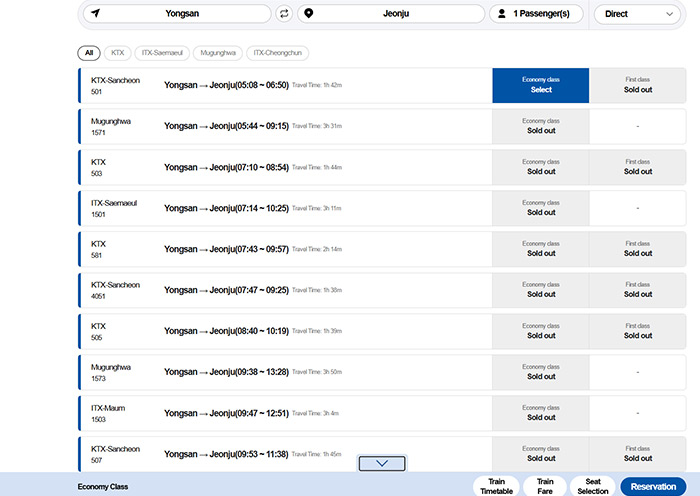The width and height of the screenshot is (700, 496).
Task: Click the 'Yongsan → Jeonju(09:38 ~ 13:28)' row text
Action: click(x=226, y=372)
